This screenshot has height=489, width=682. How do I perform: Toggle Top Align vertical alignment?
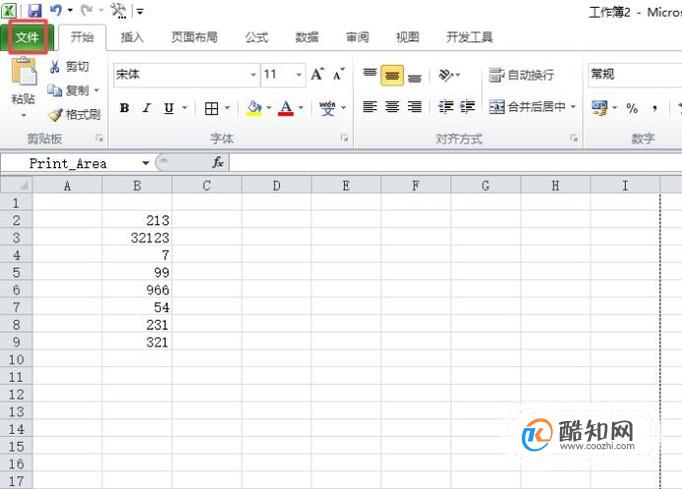(370, 75)
